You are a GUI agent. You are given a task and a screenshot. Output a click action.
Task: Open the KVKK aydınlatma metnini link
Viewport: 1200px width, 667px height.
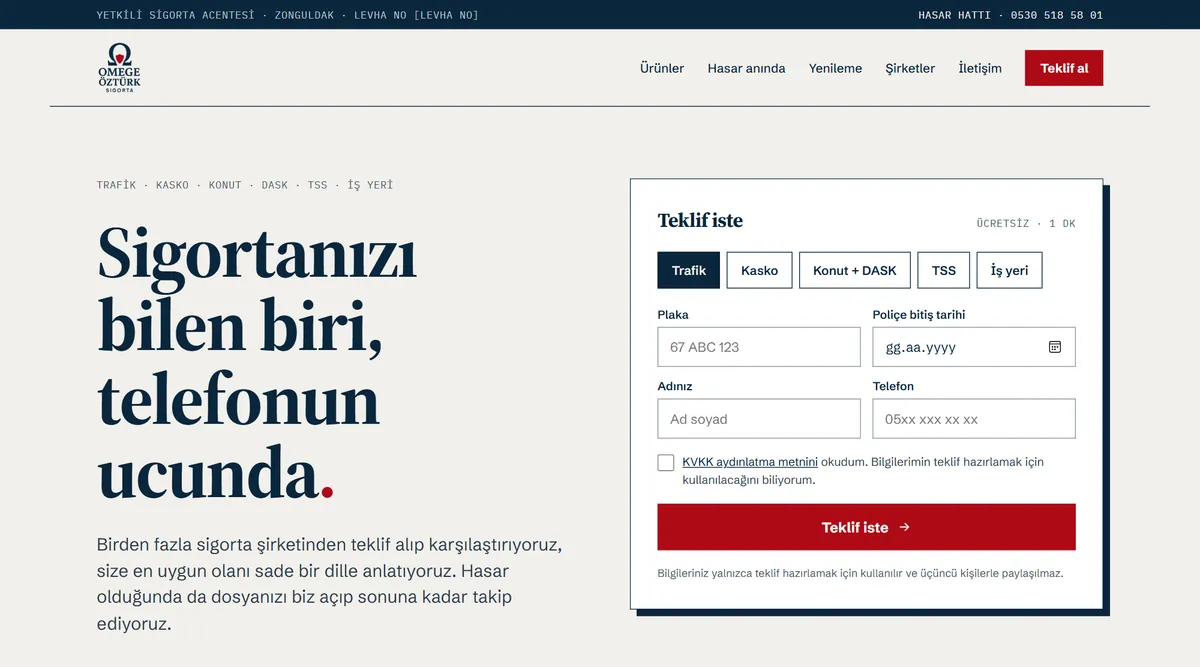tap(750, 462)
